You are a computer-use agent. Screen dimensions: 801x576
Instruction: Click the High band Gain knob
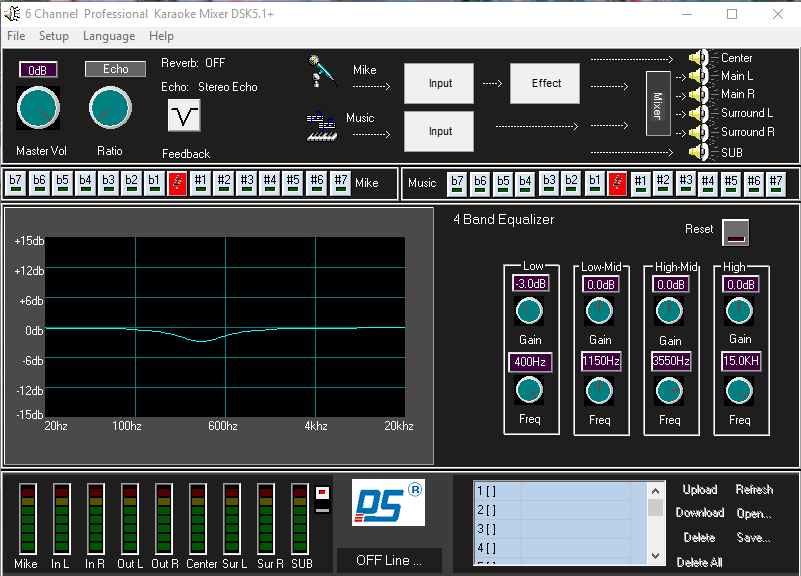point(739,310)
